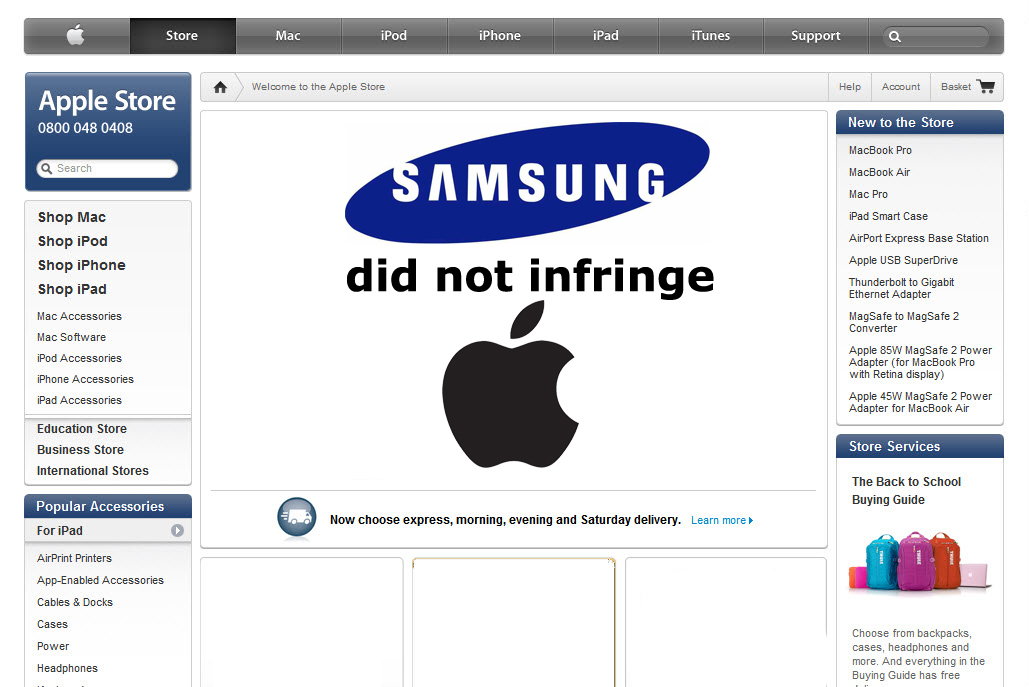This screenshot has height=687, width=1029.
Task: Click the Apple logo in the navigation bar
Action: point(76,35)
